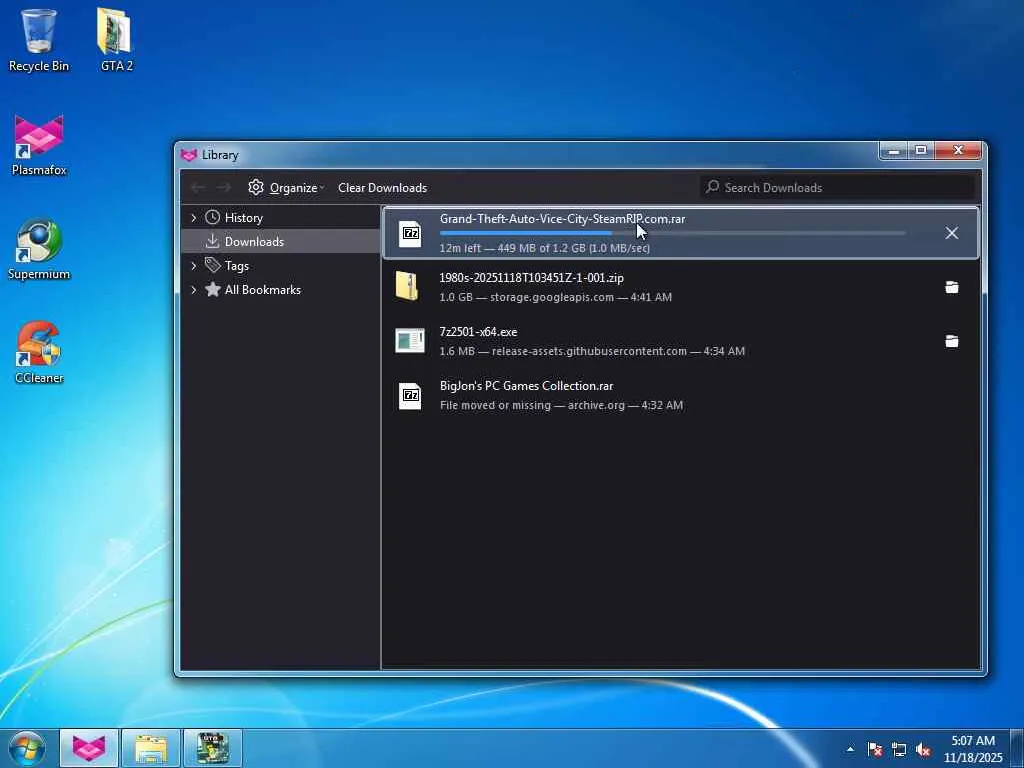Click the Action Center flag icon
Screen dimensions: 1024x768
(874, 749)
